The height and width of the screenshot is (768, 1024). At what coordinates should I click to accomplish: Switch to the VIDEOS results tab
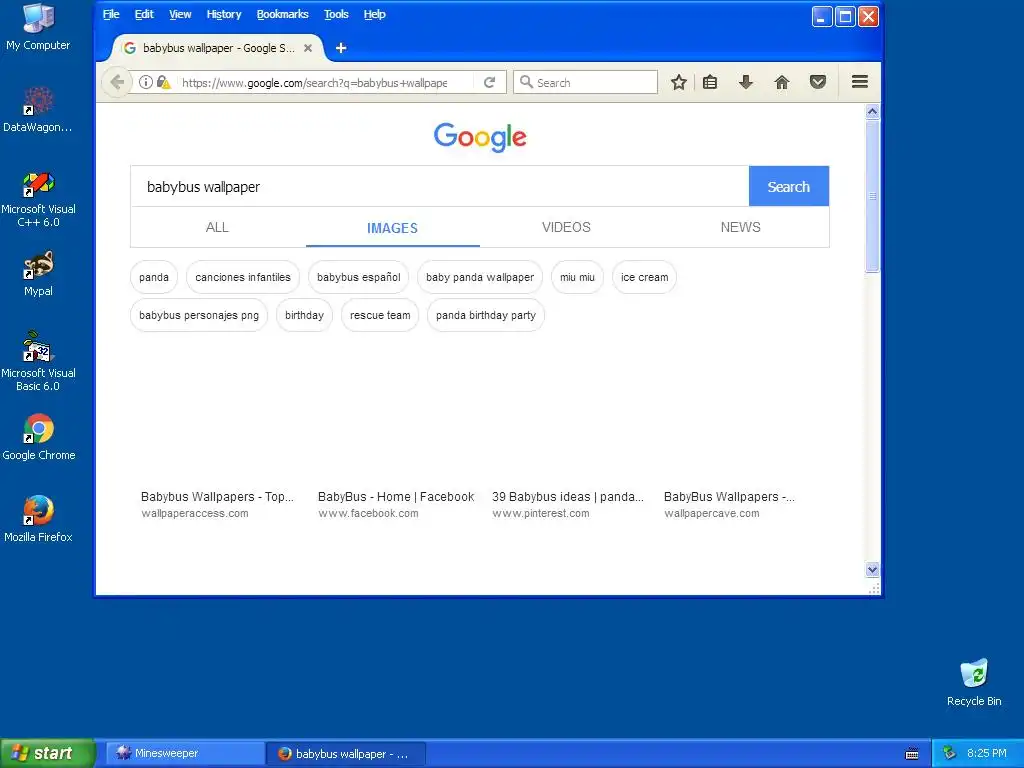coord(566,227)
